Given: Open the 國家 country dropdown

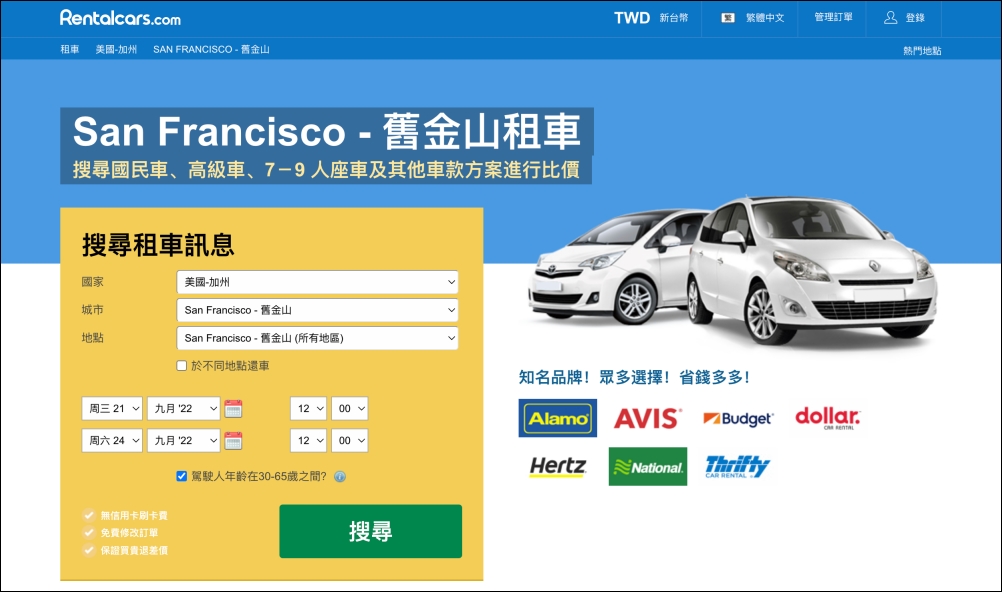Looking at the screenshot, I should (x=318, y=282).
